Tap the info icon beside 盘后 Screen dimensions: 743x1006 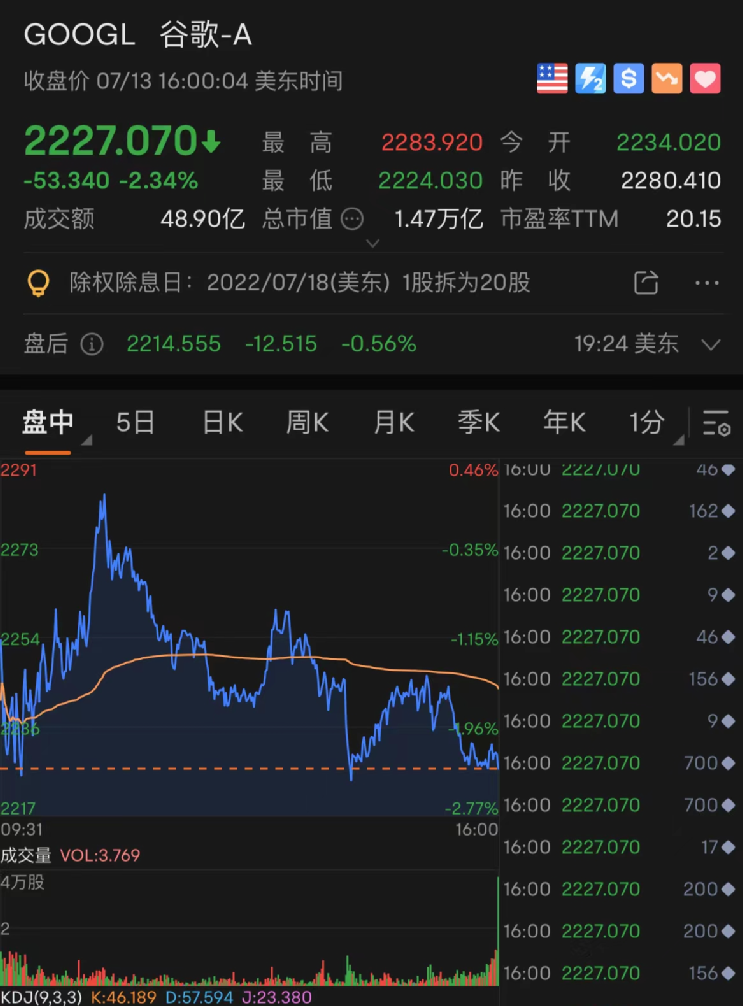point(92,345)
